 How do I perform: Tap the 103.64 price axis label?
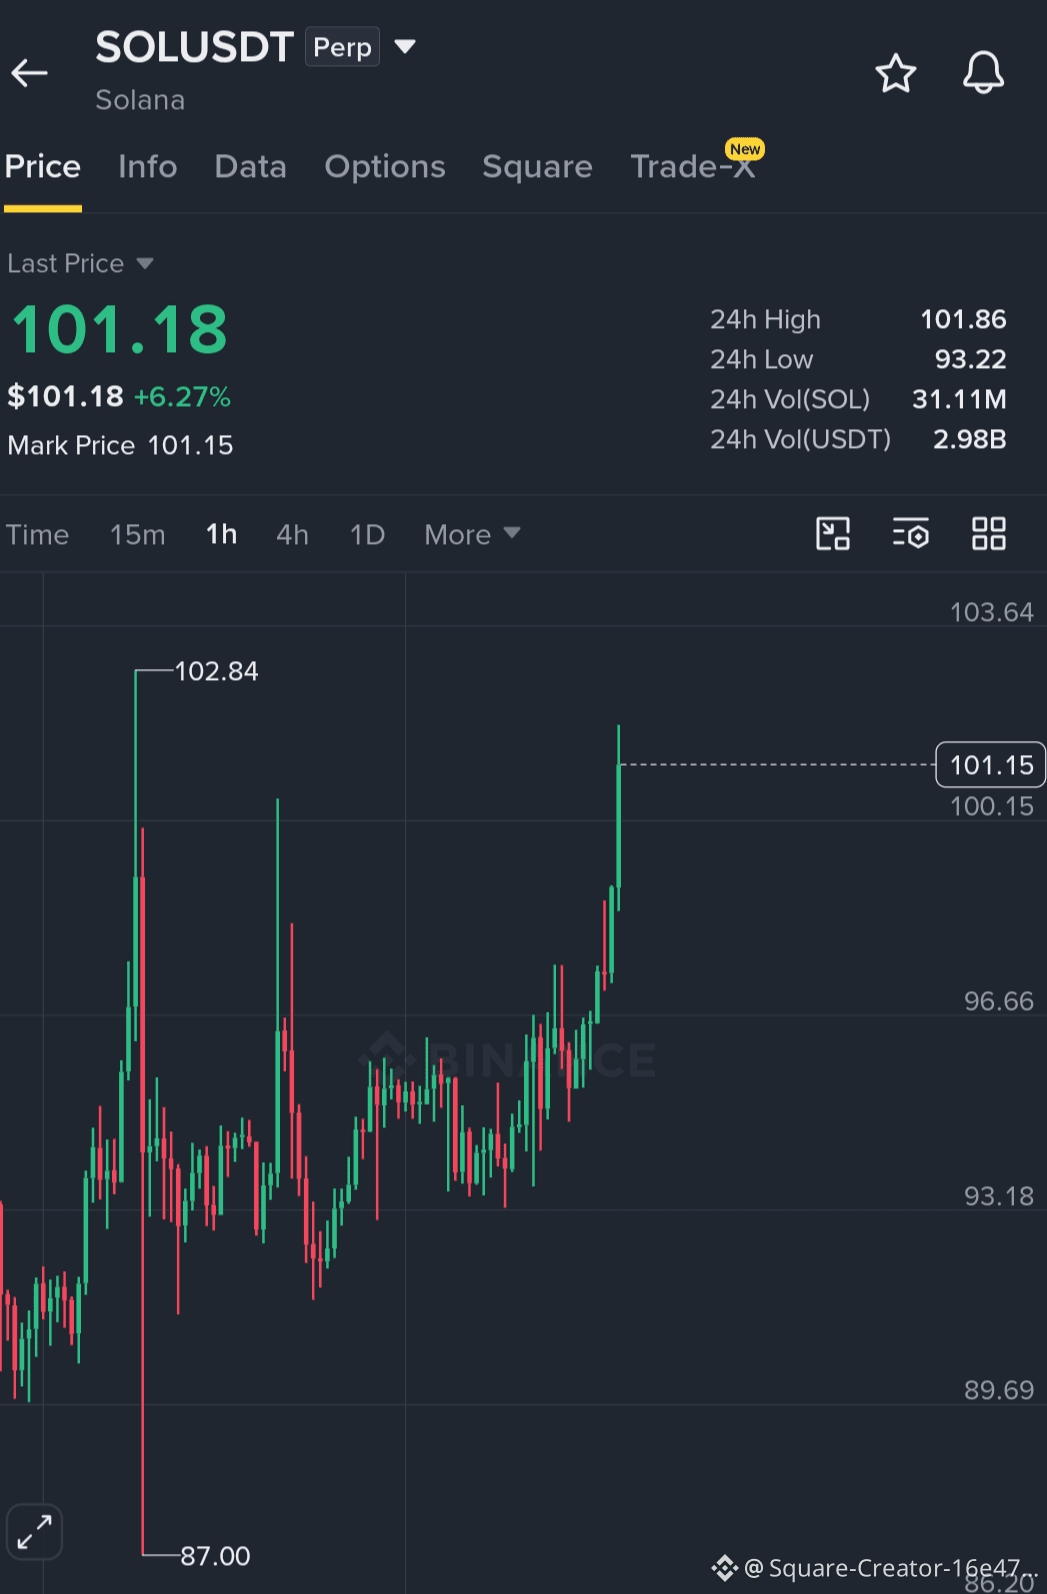click(991, 612)
